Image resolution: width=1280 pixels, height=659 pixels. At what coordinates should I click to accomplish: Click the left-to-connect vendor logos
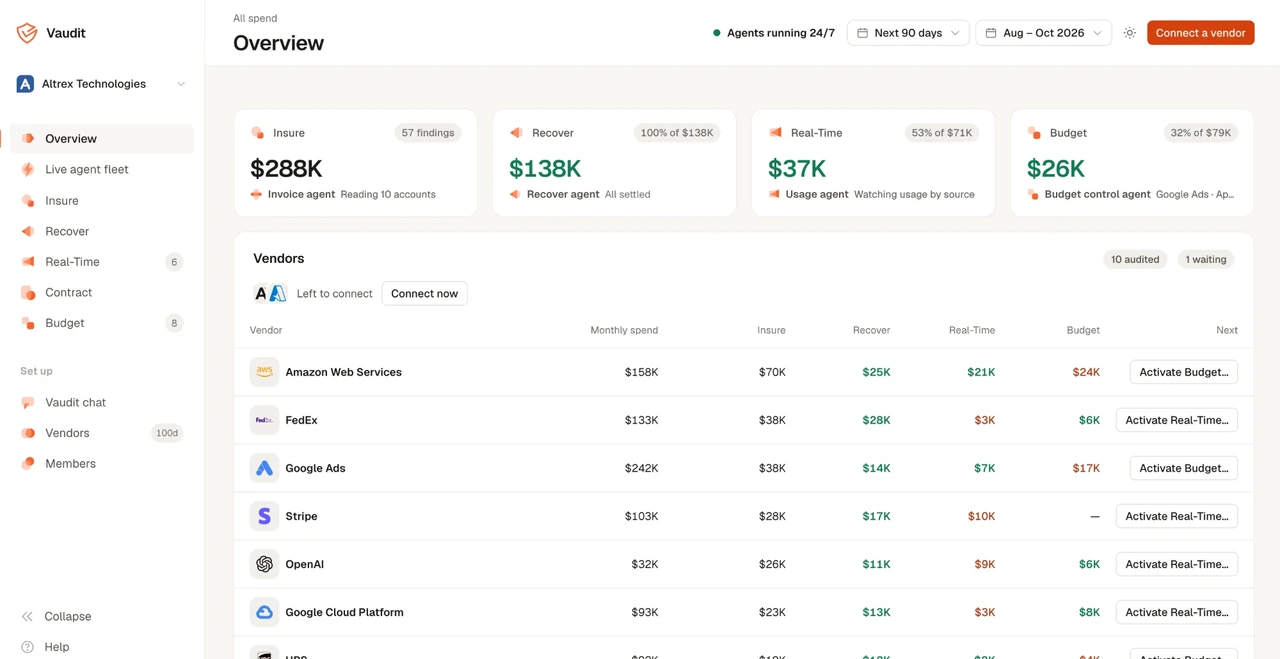point(270,294)
